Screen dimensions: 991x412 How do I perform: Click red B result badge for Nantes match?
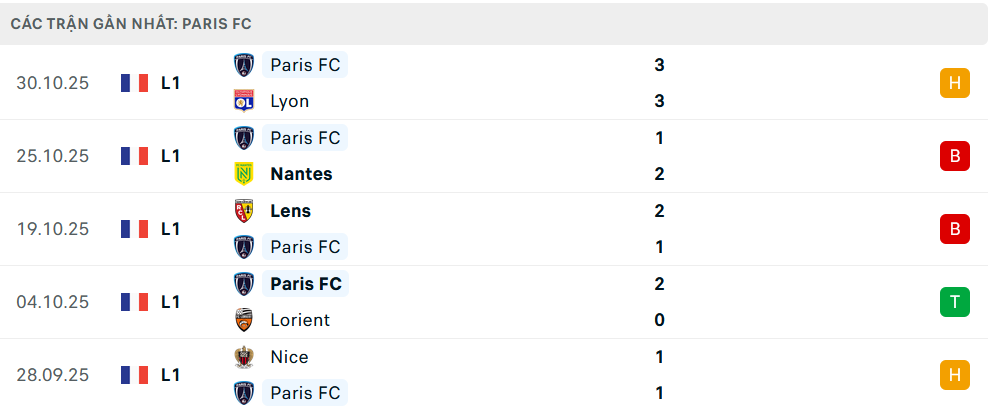pyautogui.click(x=954, y=156)
